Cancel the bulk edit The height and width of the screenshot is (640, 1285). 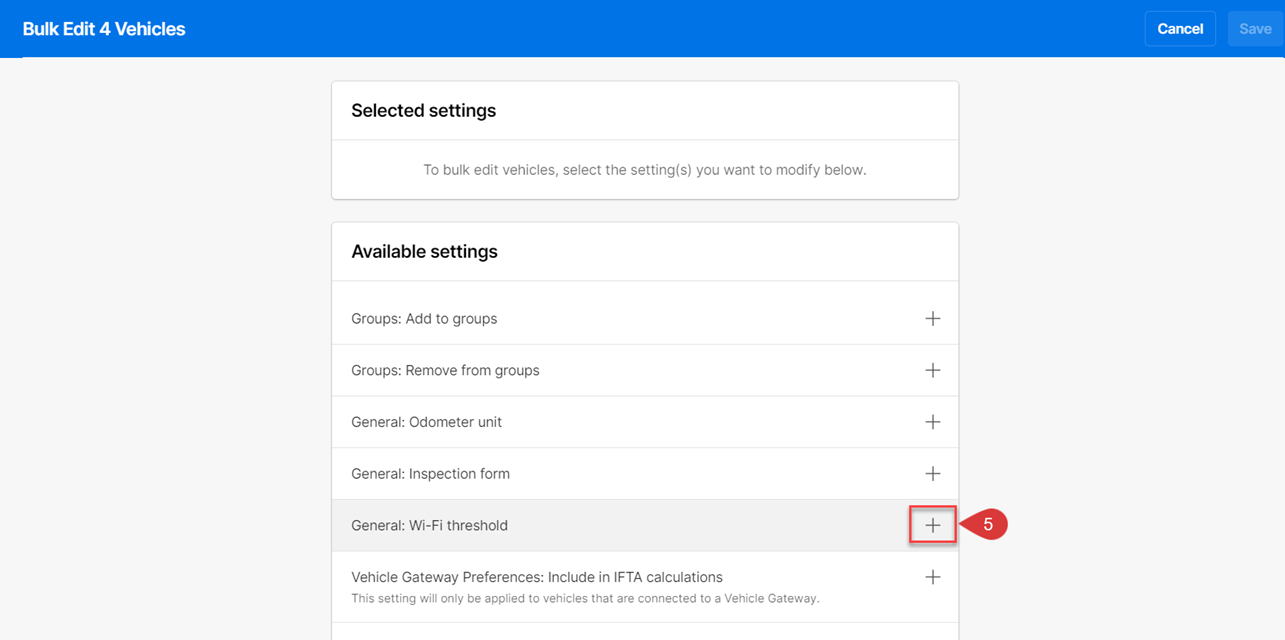coord(1180,29)
